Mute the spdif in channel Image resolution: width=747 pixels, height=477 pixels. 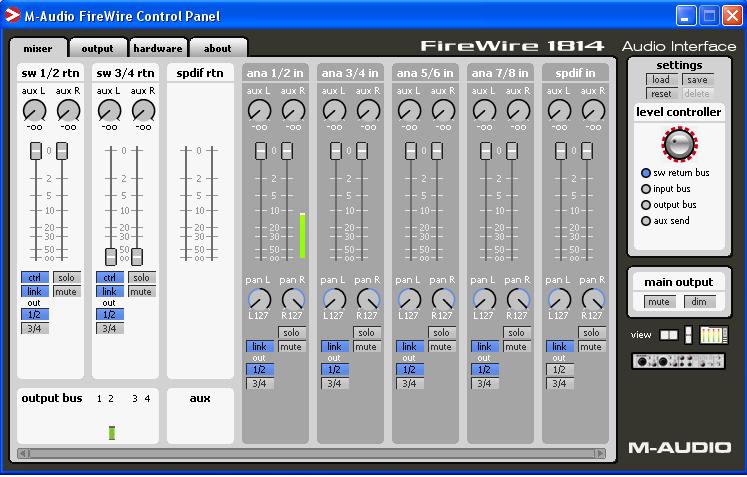[591, 346]
